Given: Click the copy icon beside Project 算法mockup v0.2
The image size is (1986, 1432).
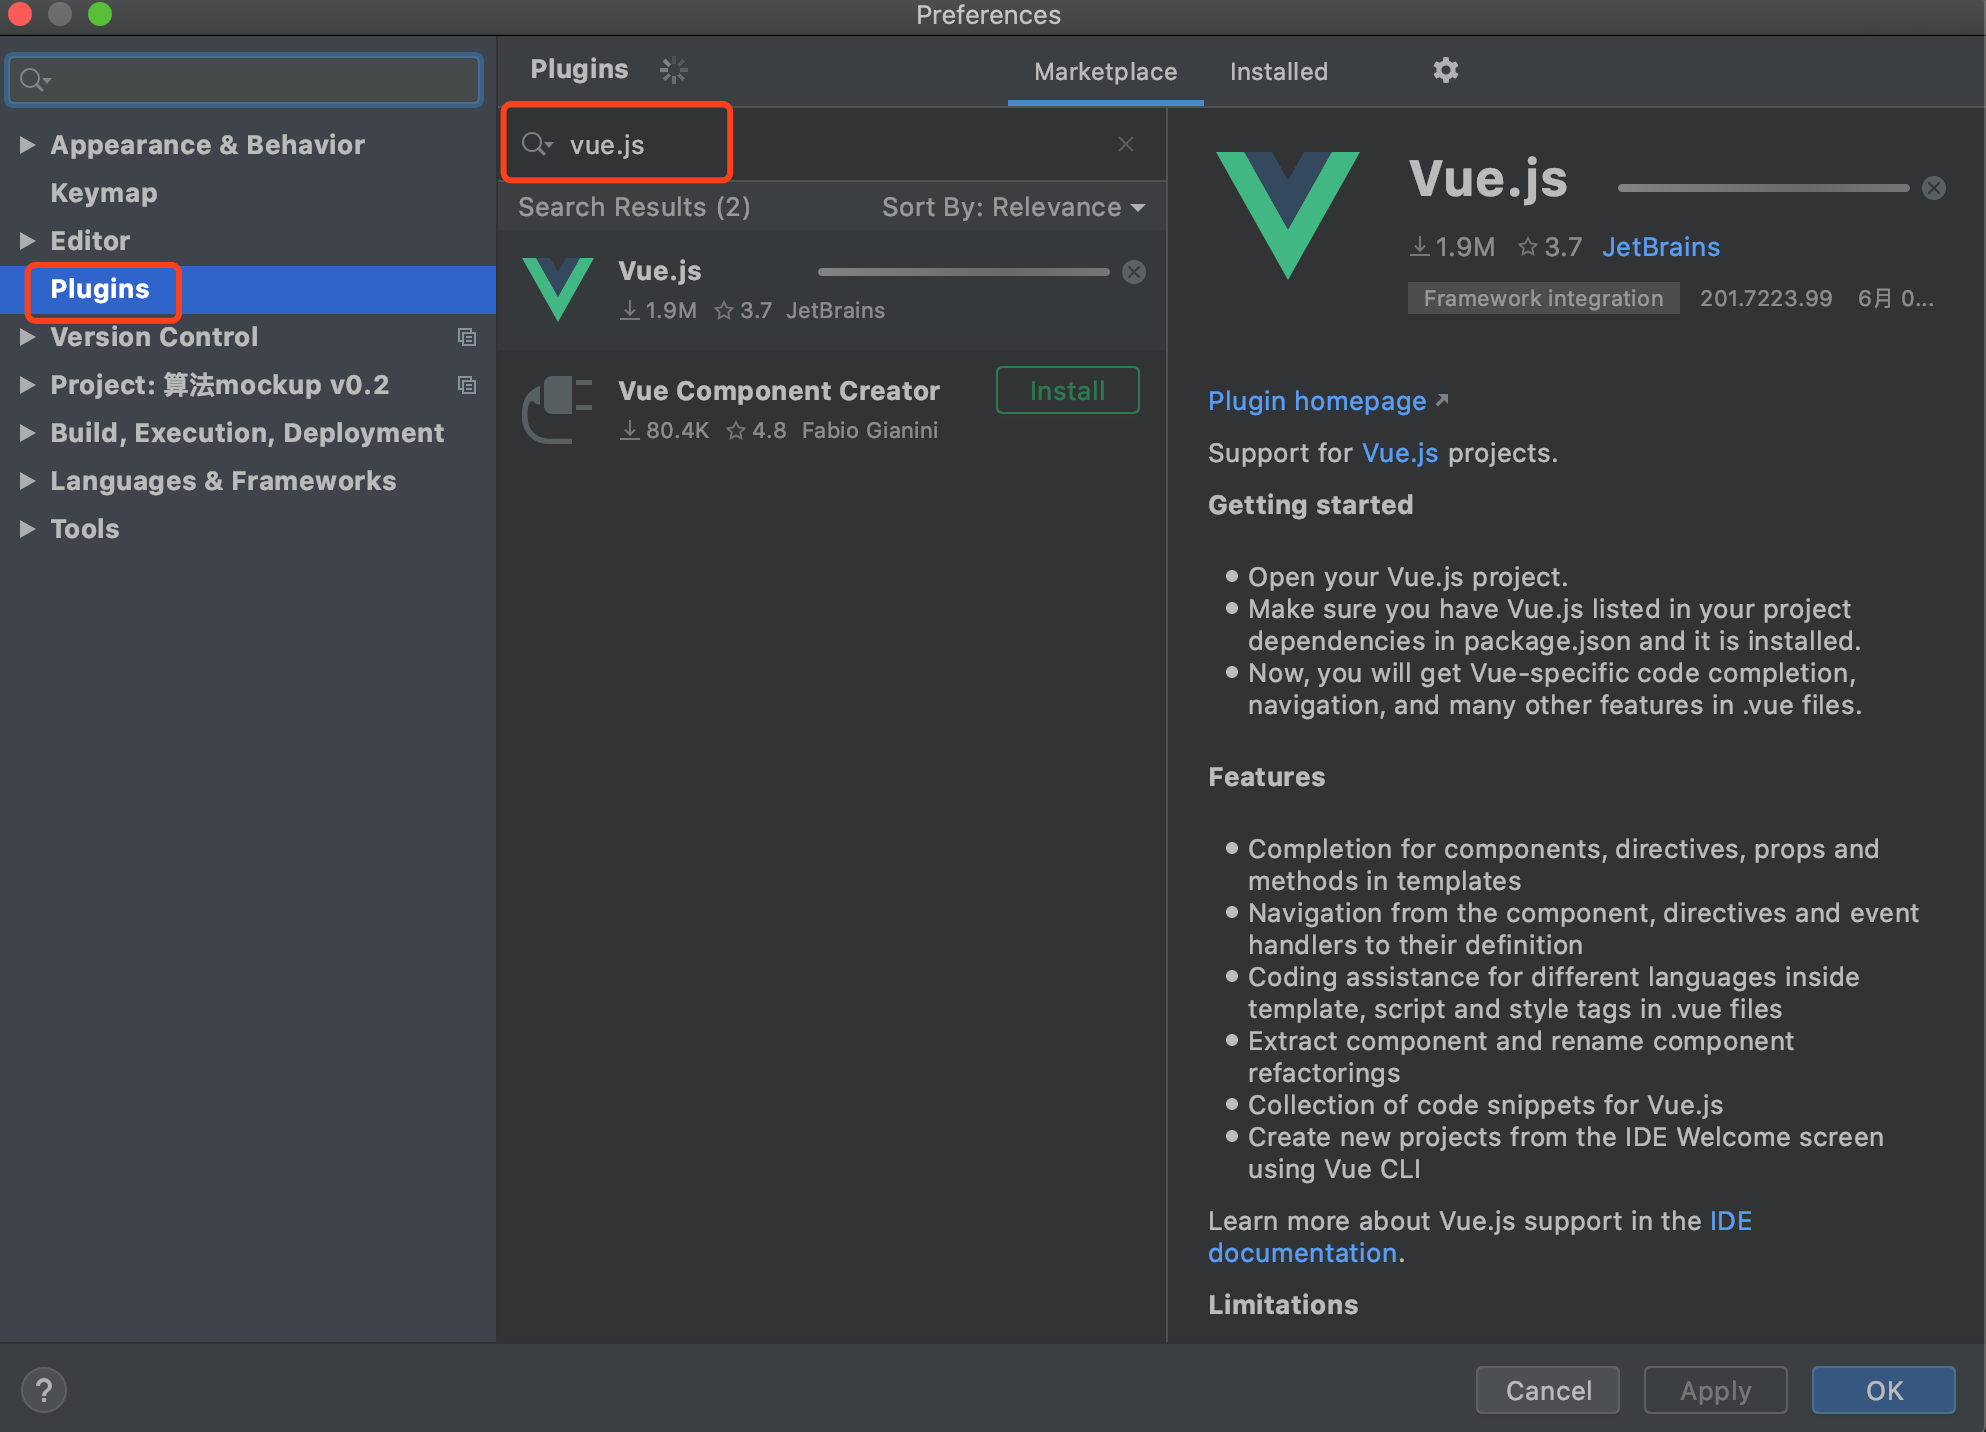Looking at the screenshot, I should 467,385.
